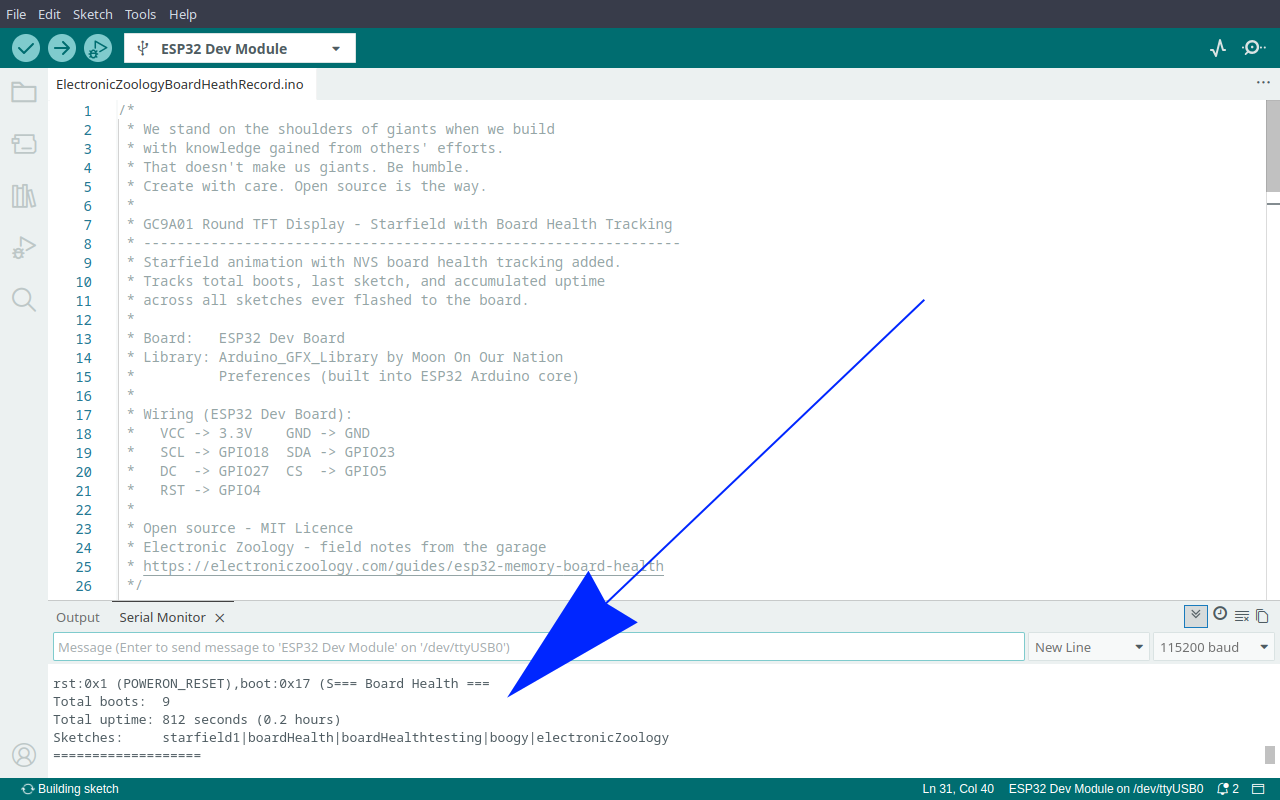Open the Sketchbook folder sidebar panel

pos(24,93)
